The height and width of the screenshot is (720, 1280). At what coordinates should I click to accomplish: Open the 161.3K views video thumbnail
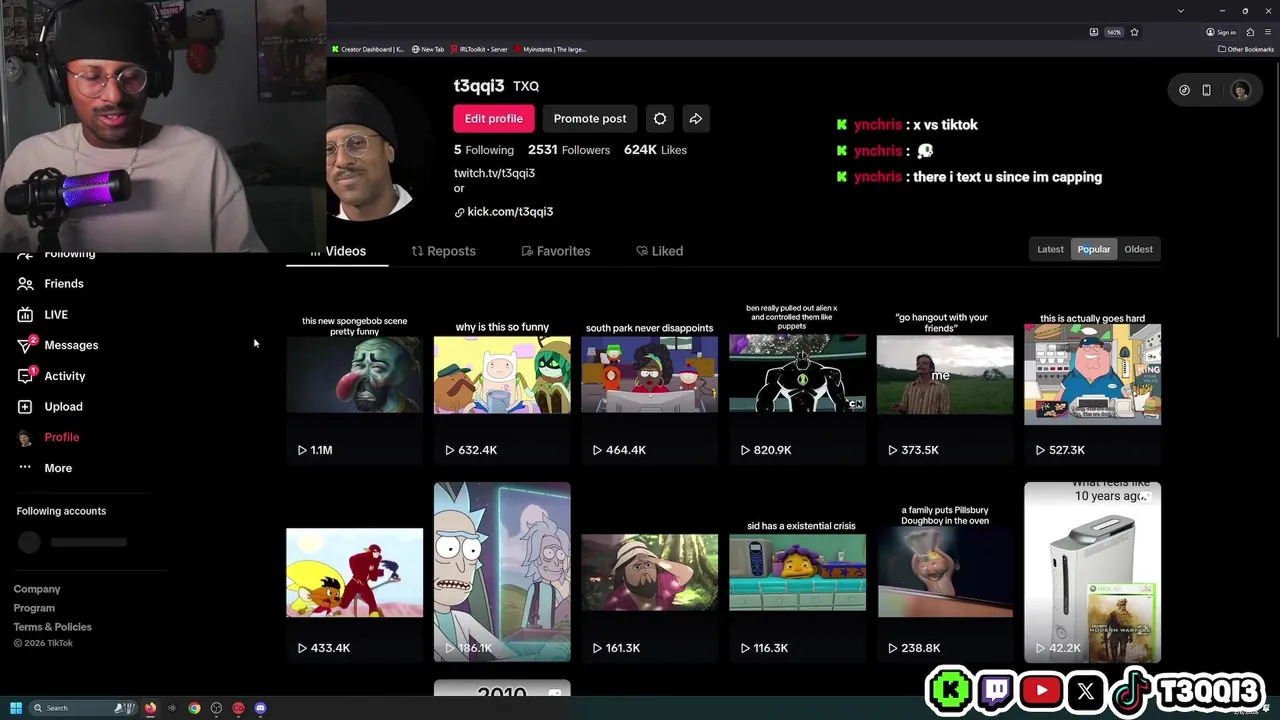[x=650, y=572]
